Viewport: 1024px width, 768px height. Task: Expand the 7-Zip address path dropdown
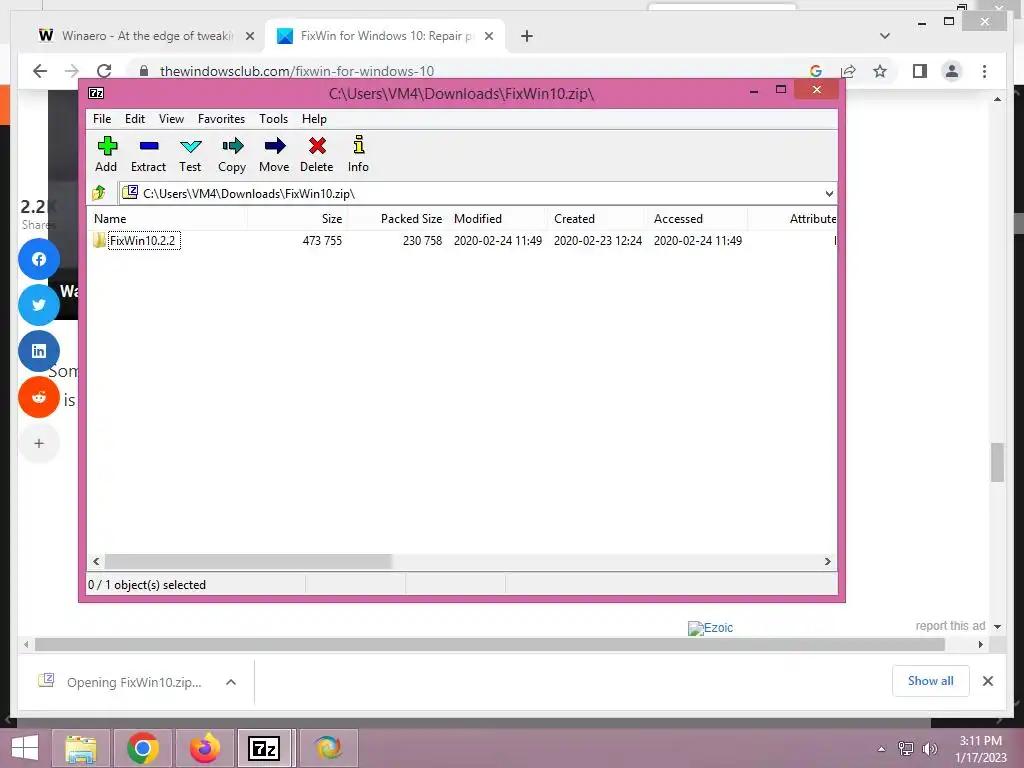coord(829,193)
